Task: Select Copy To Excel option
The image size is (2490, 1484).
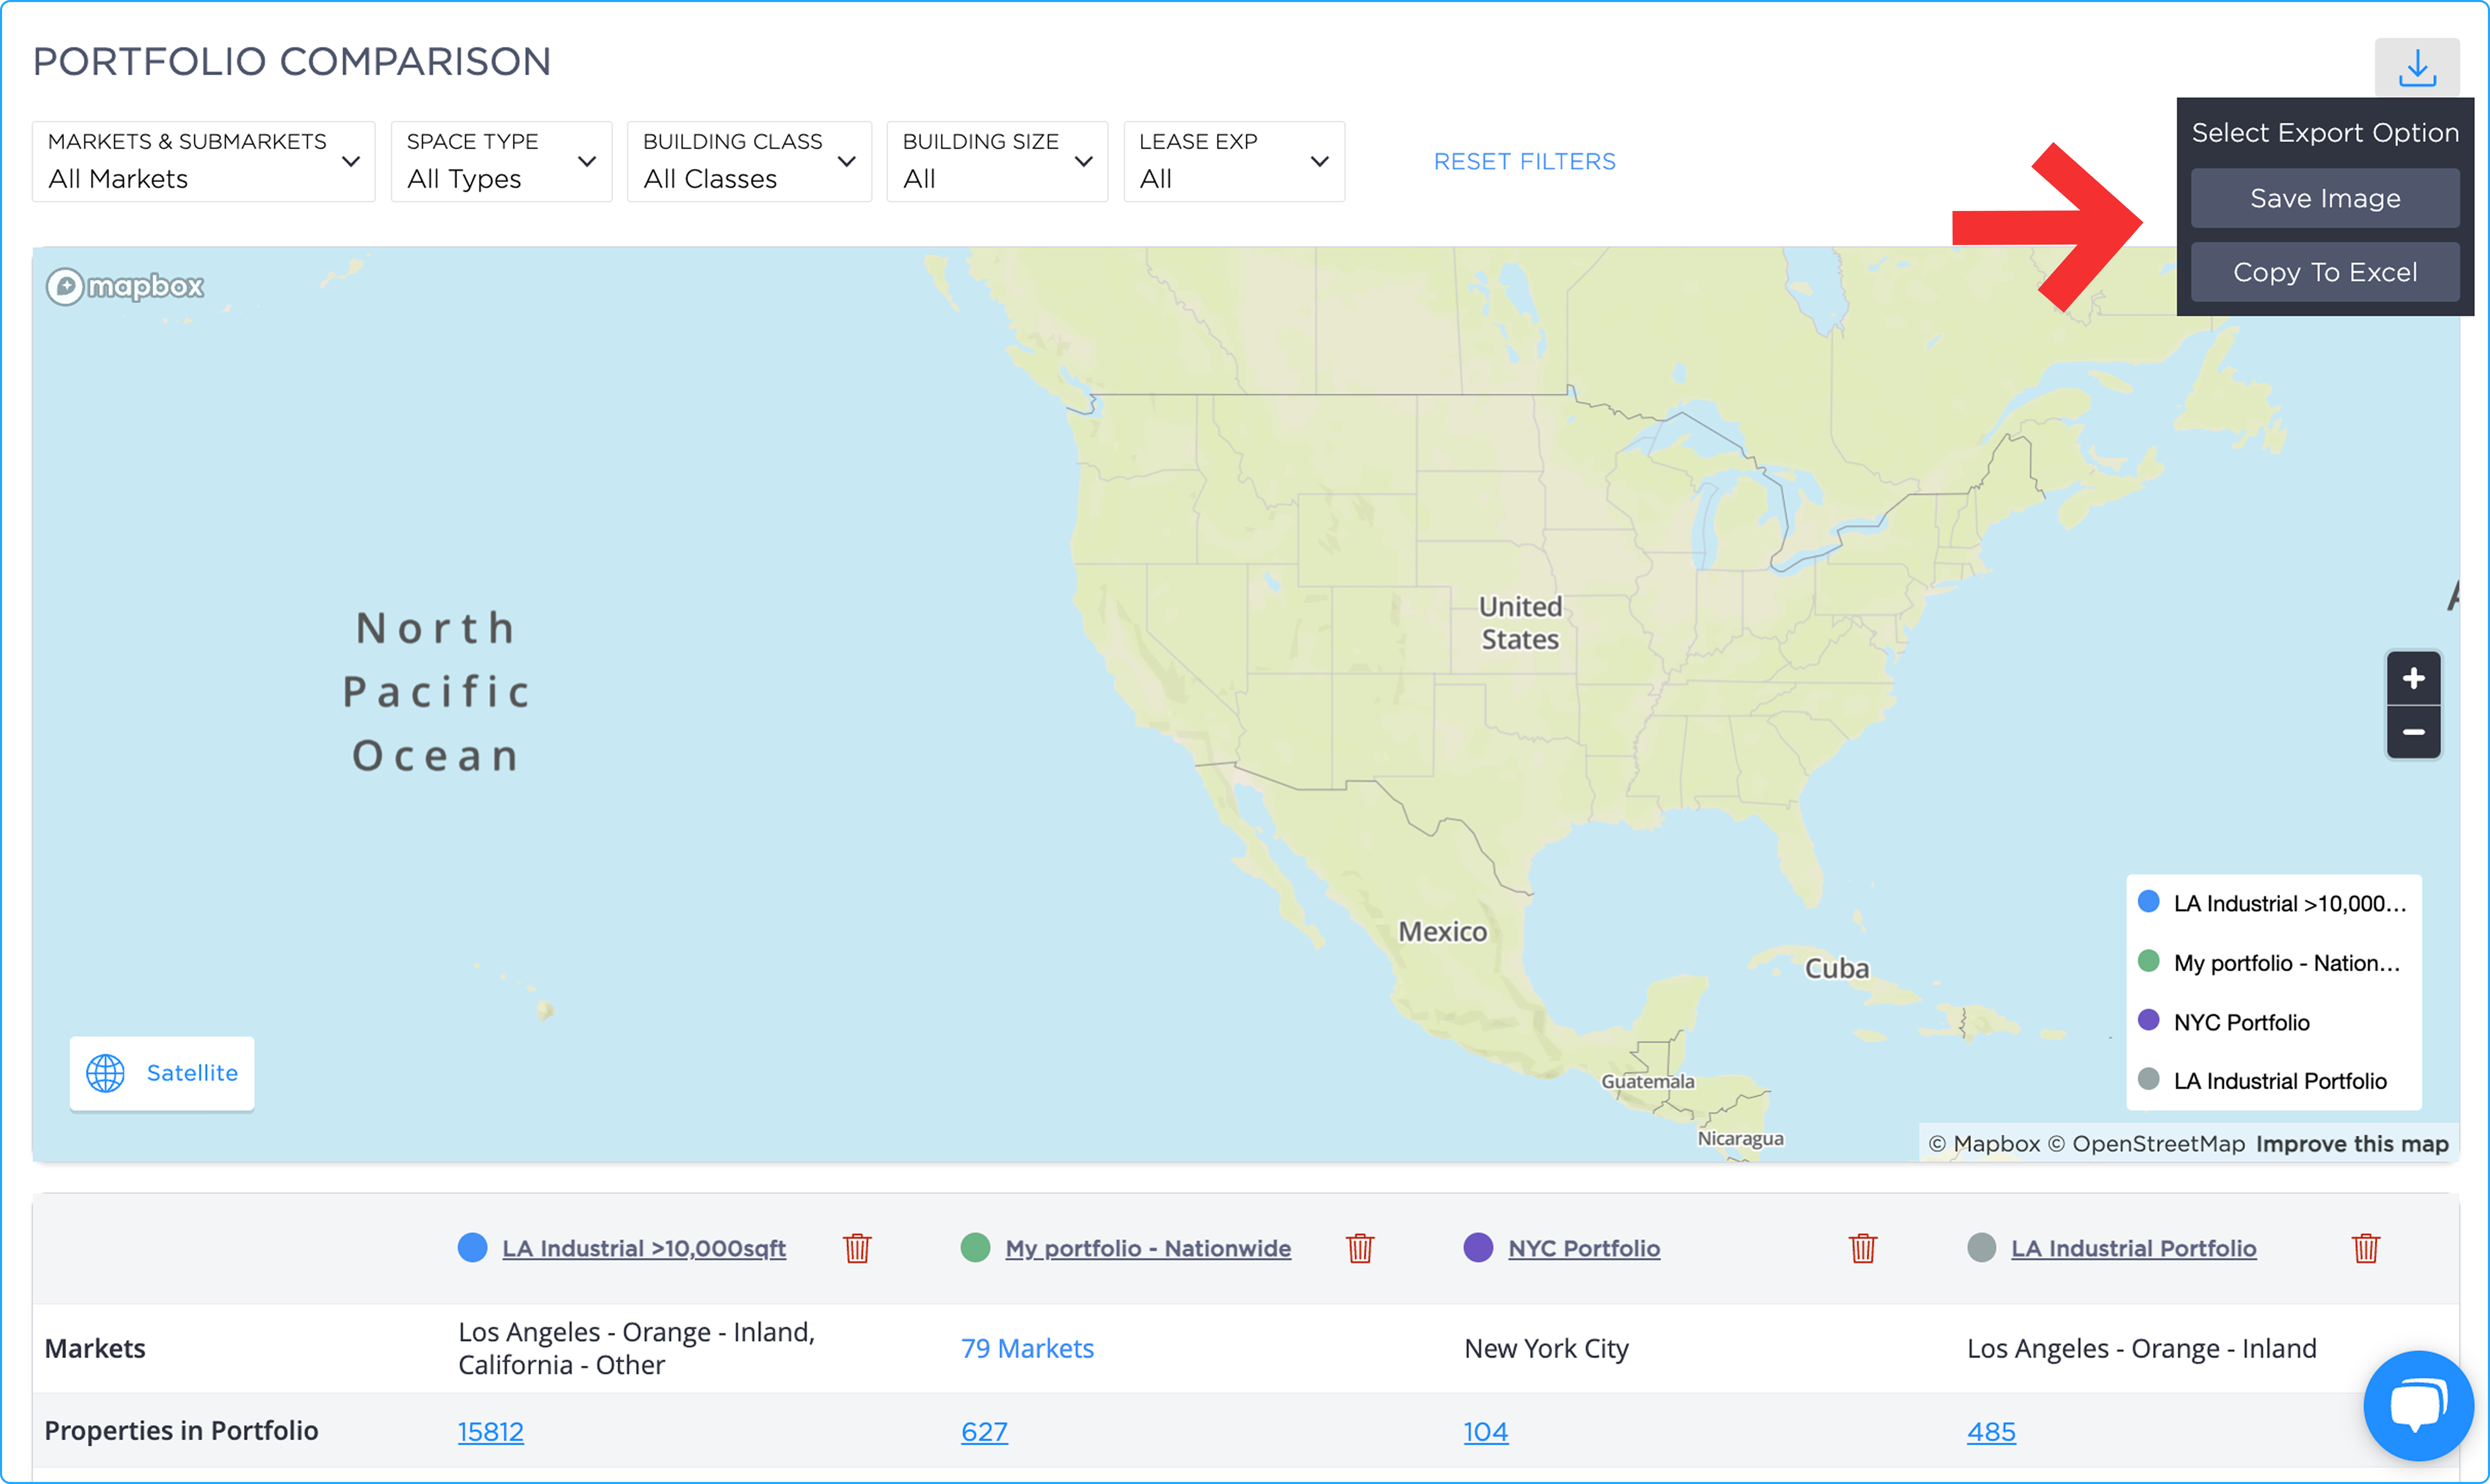Action: coord(2325,272)
